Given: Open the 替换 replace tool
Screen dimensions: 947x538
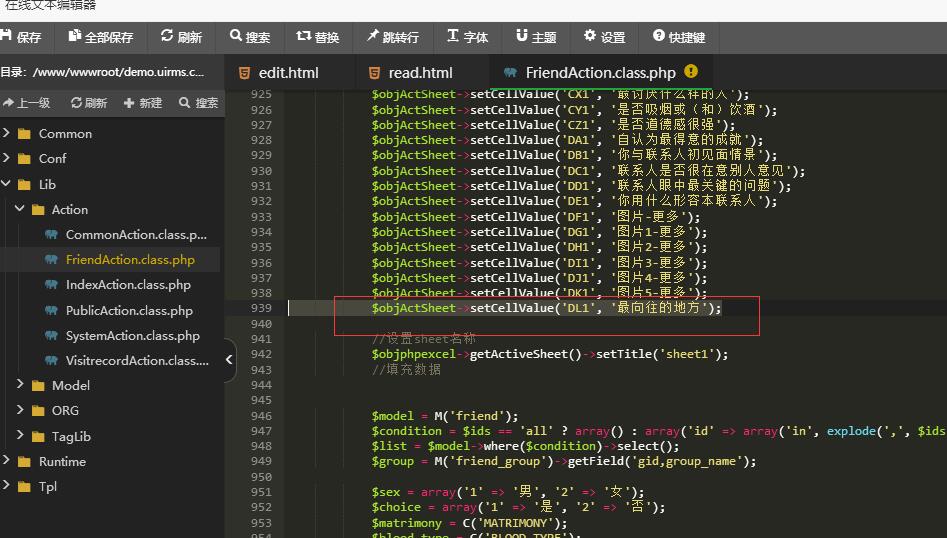Looking at the screenshot, I should pyautogui.click(x=318, y=37).
